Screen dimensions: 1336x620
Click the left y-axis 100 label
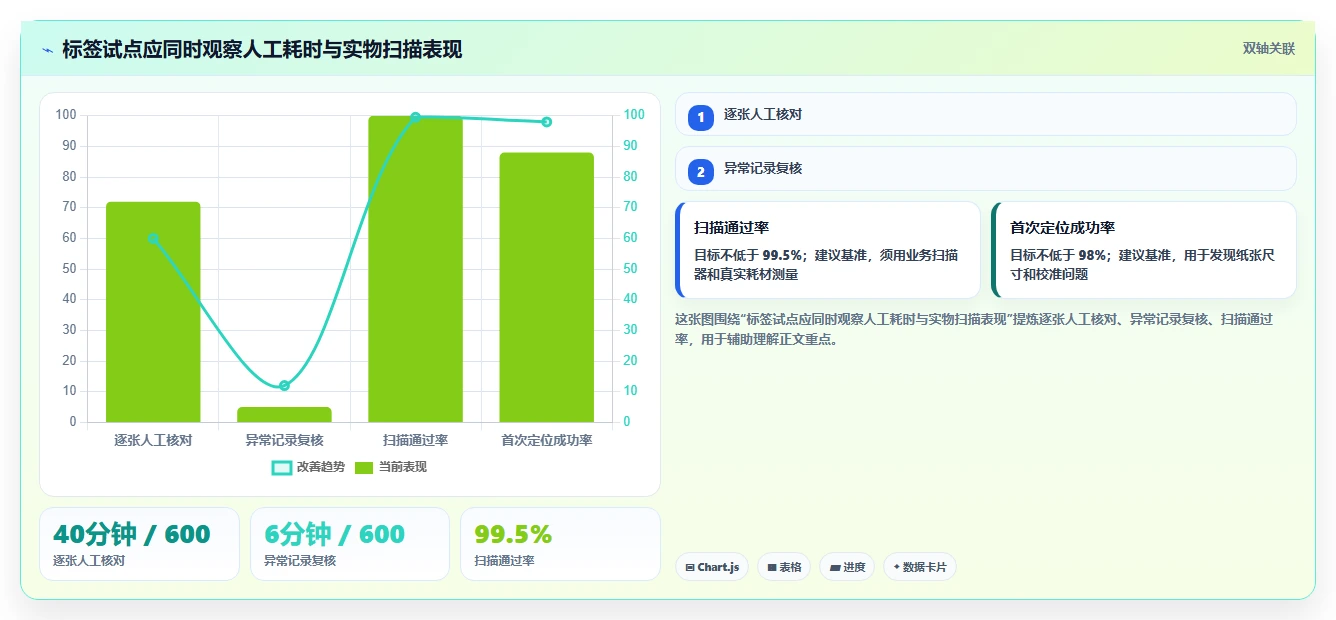pyautogui.click(x=66, y=115)
